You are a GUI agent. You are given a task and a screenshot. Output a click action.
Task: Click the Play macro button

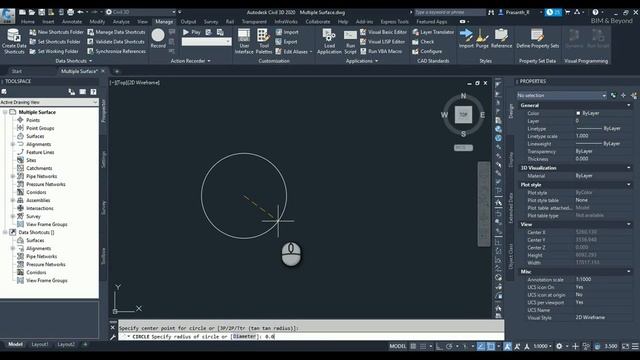click(x=192, y=32)
